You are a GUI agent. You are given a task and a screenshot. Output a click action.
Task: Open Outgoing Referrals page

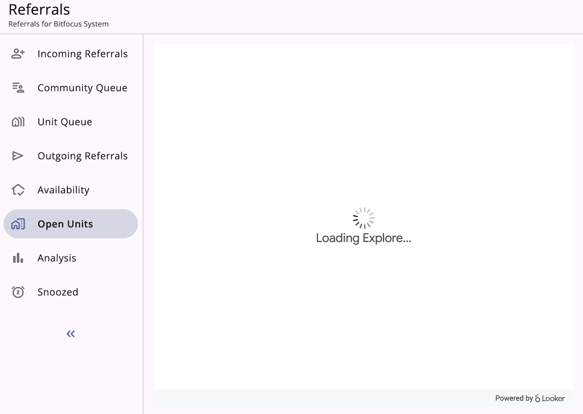pos(71,156)
